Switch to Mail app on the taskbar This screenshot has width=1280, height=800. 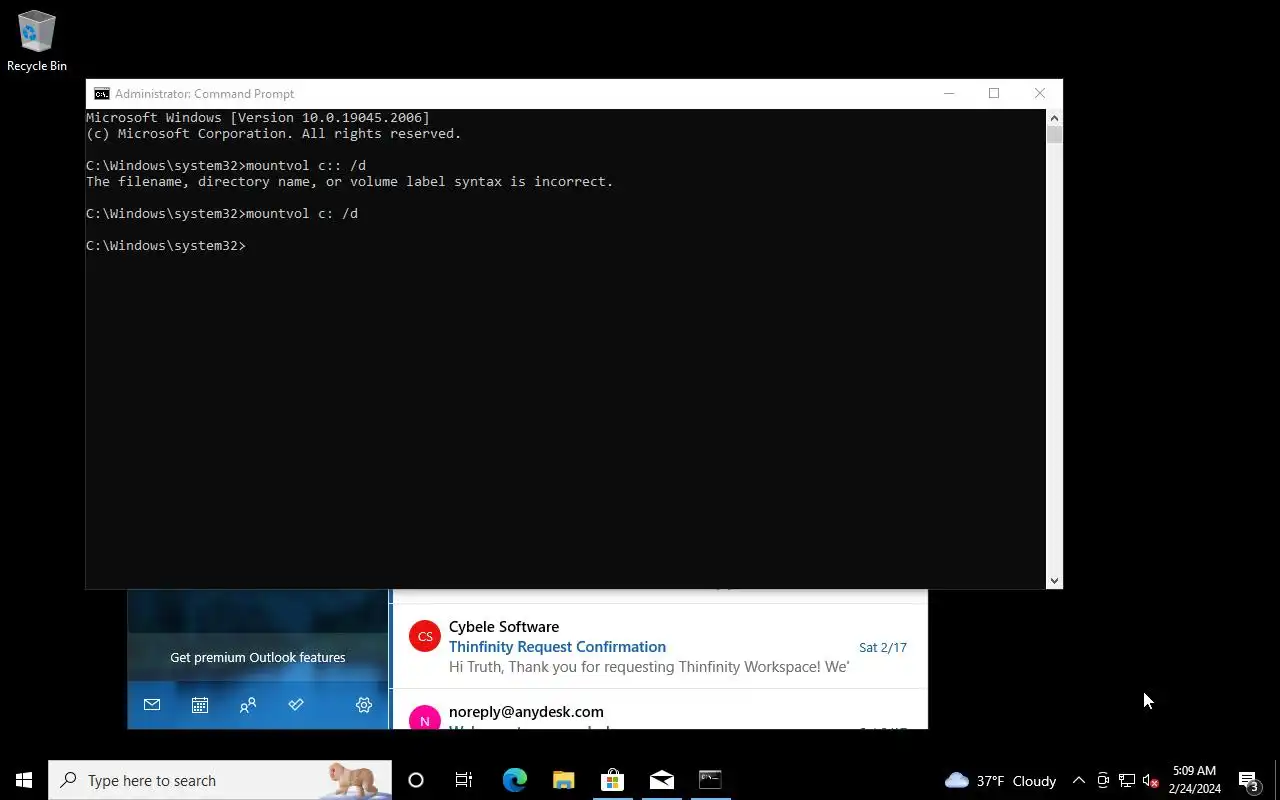coord(661,780)
